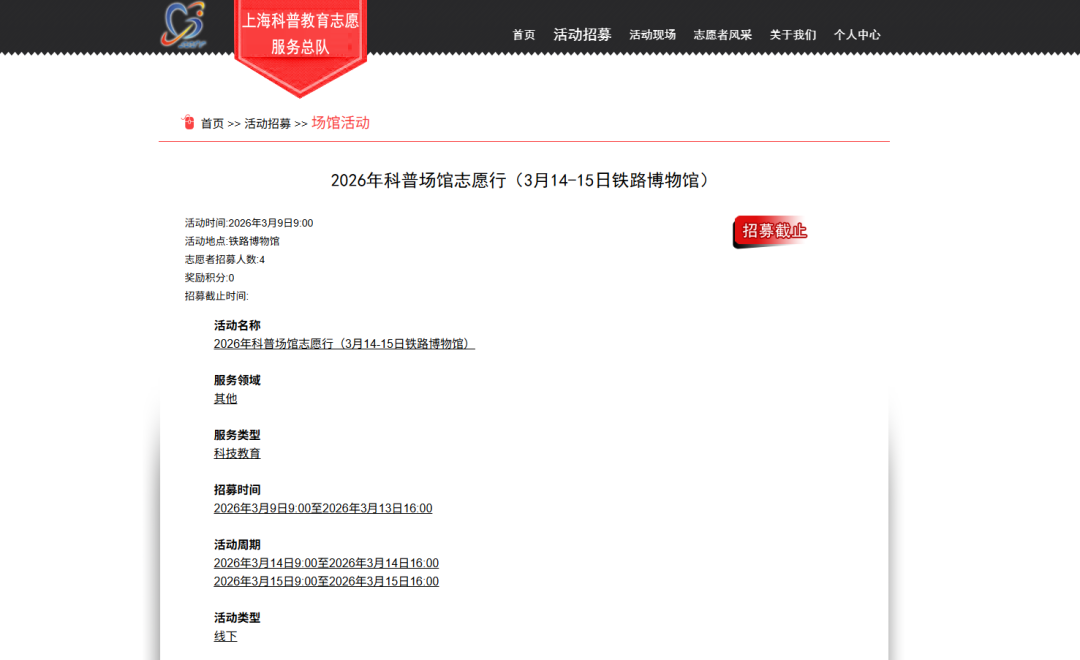Click the March 15 activity period entry

[x=326, y=582]
